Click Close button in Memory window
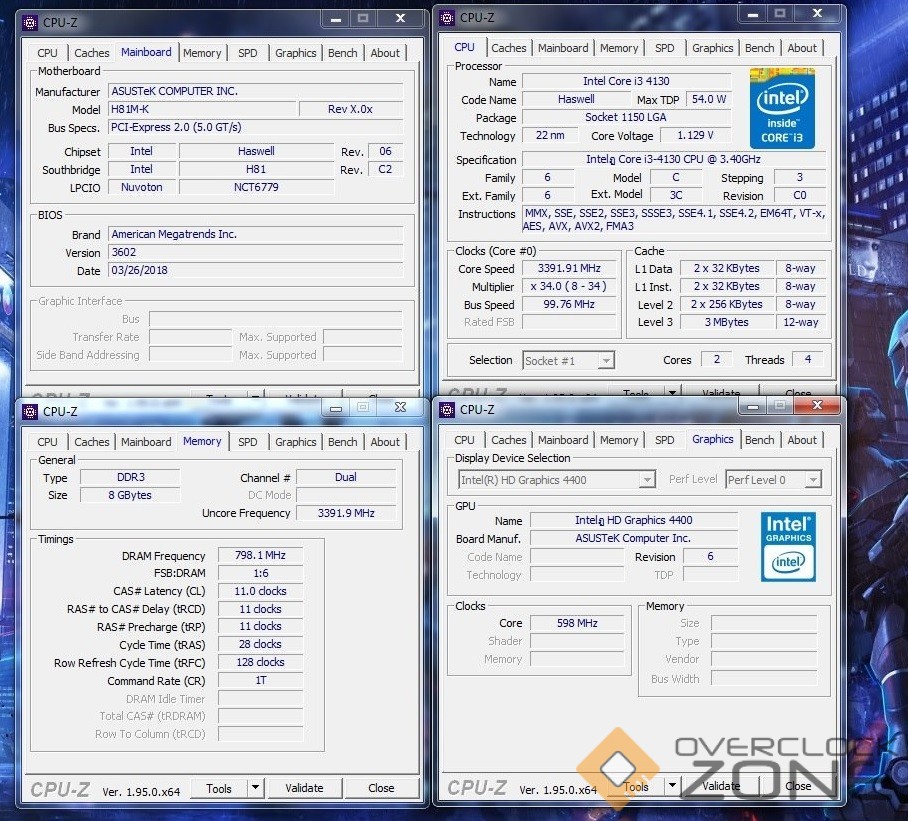Image resolution: width=908 pixels, height=821 pixels. point(381,788)
